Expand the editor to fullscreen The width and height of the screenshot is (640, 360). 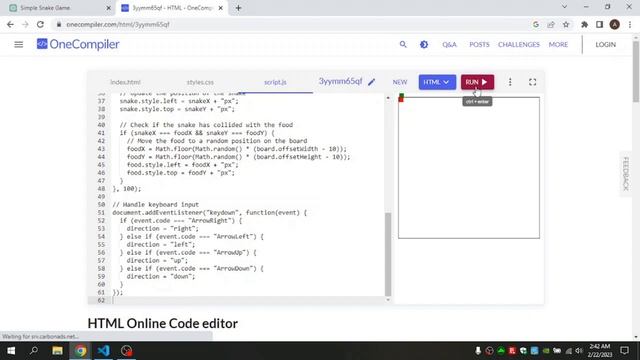click(533, 82)
